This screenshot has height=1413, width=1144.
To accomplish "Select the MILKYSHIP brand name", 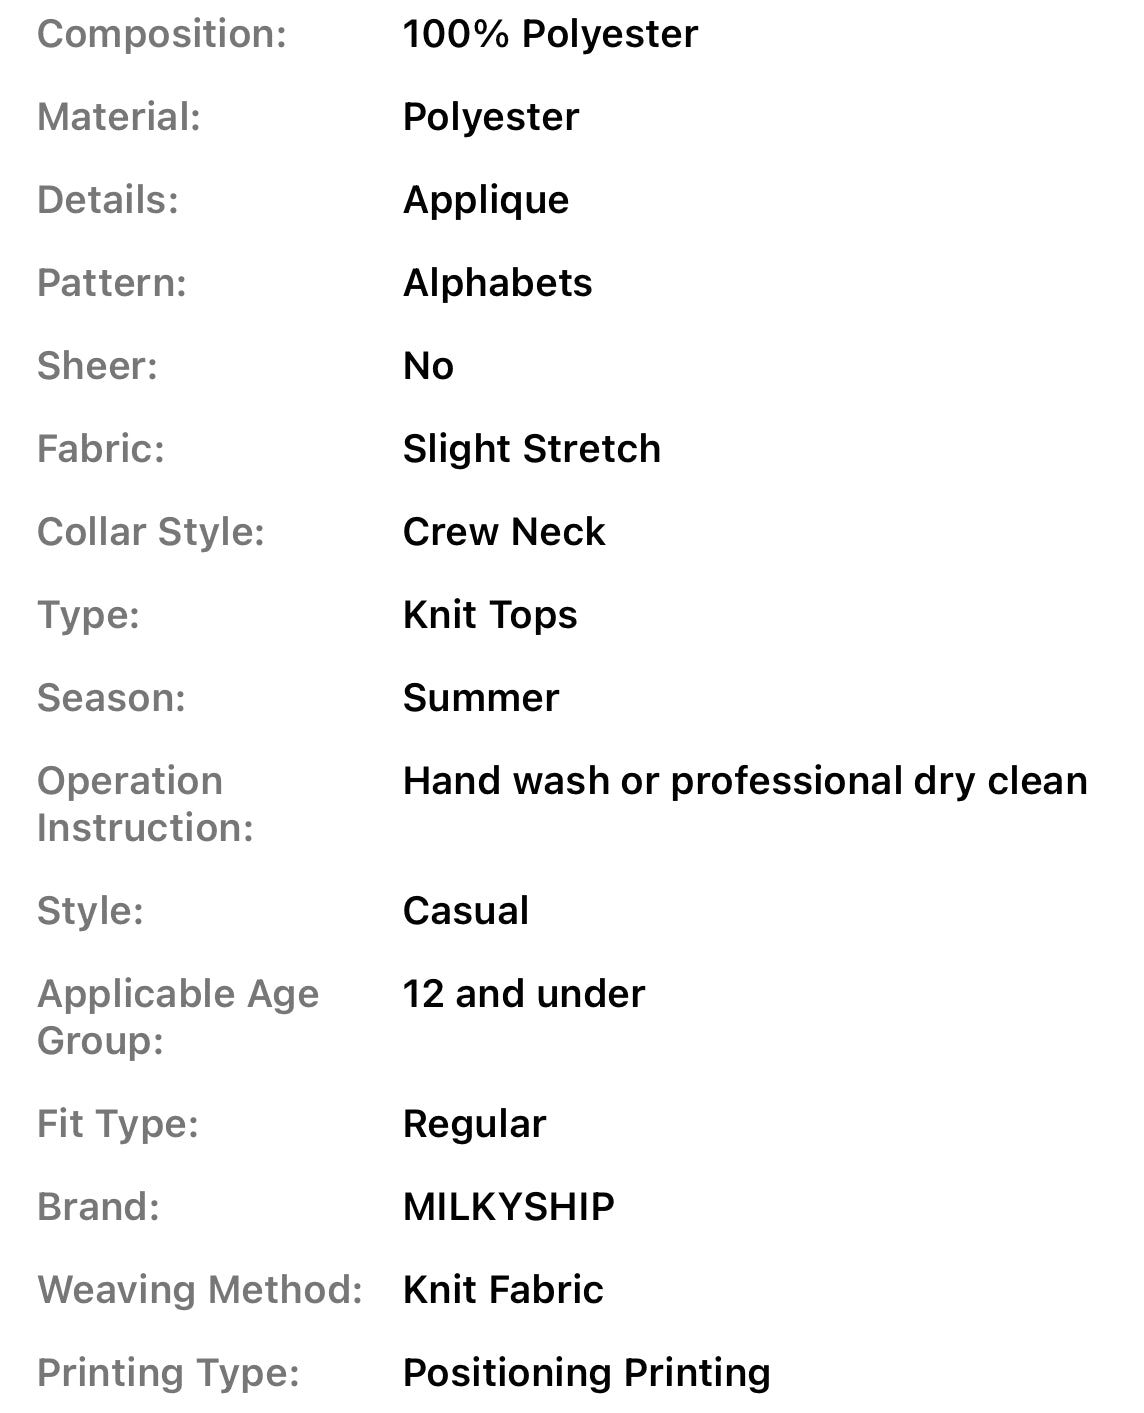I will click(x=508, y=1207).
